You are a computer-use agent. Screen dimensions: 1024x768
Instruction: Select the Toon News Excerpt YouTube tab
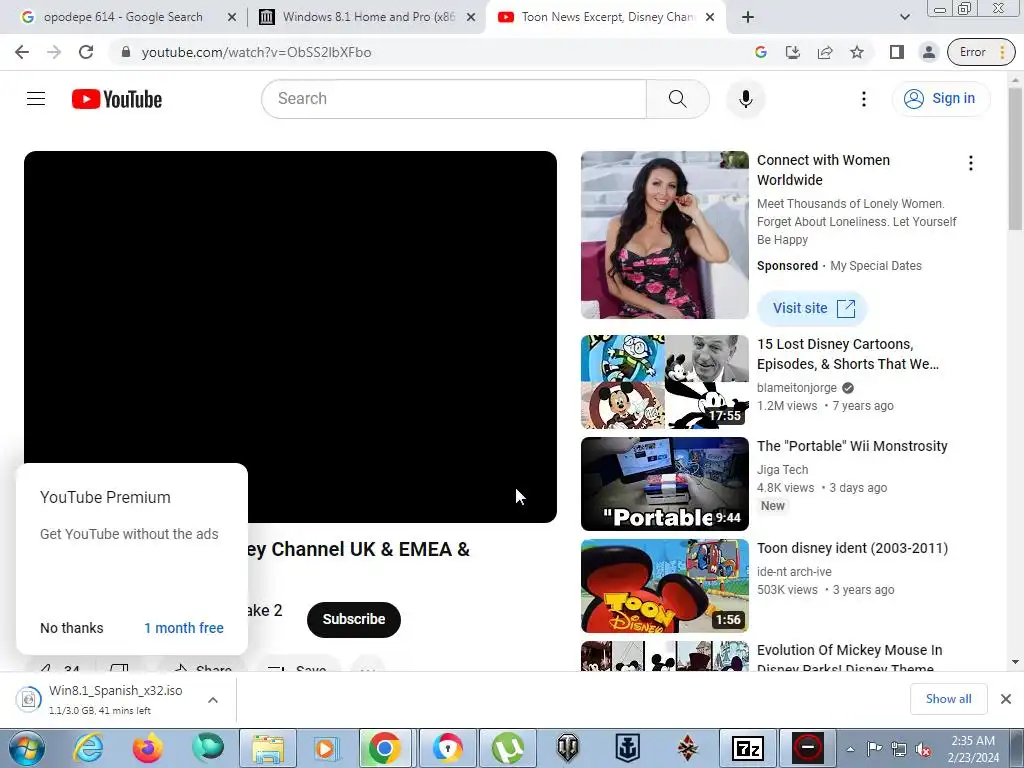[607, 18]
